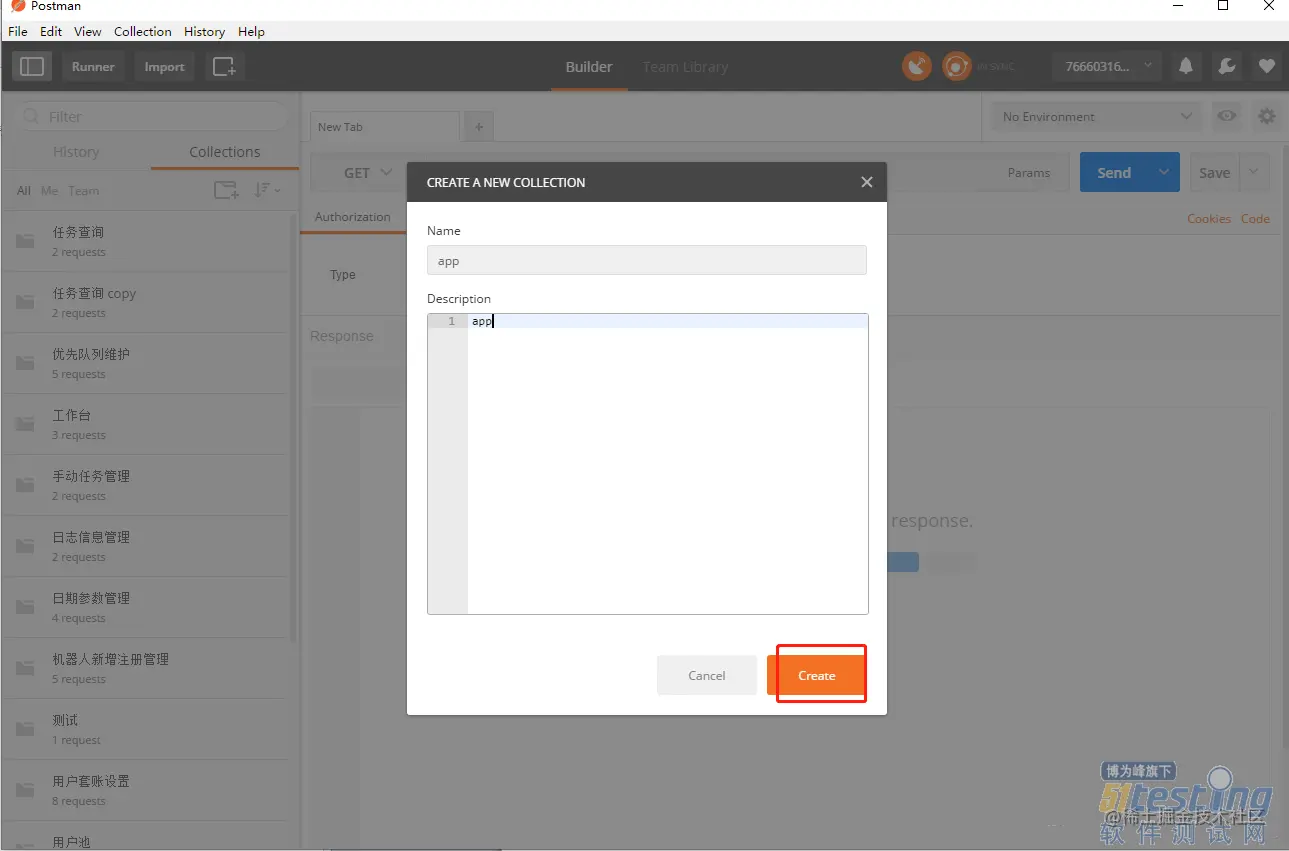Open the GET method dropdown

tap(368, 173)
